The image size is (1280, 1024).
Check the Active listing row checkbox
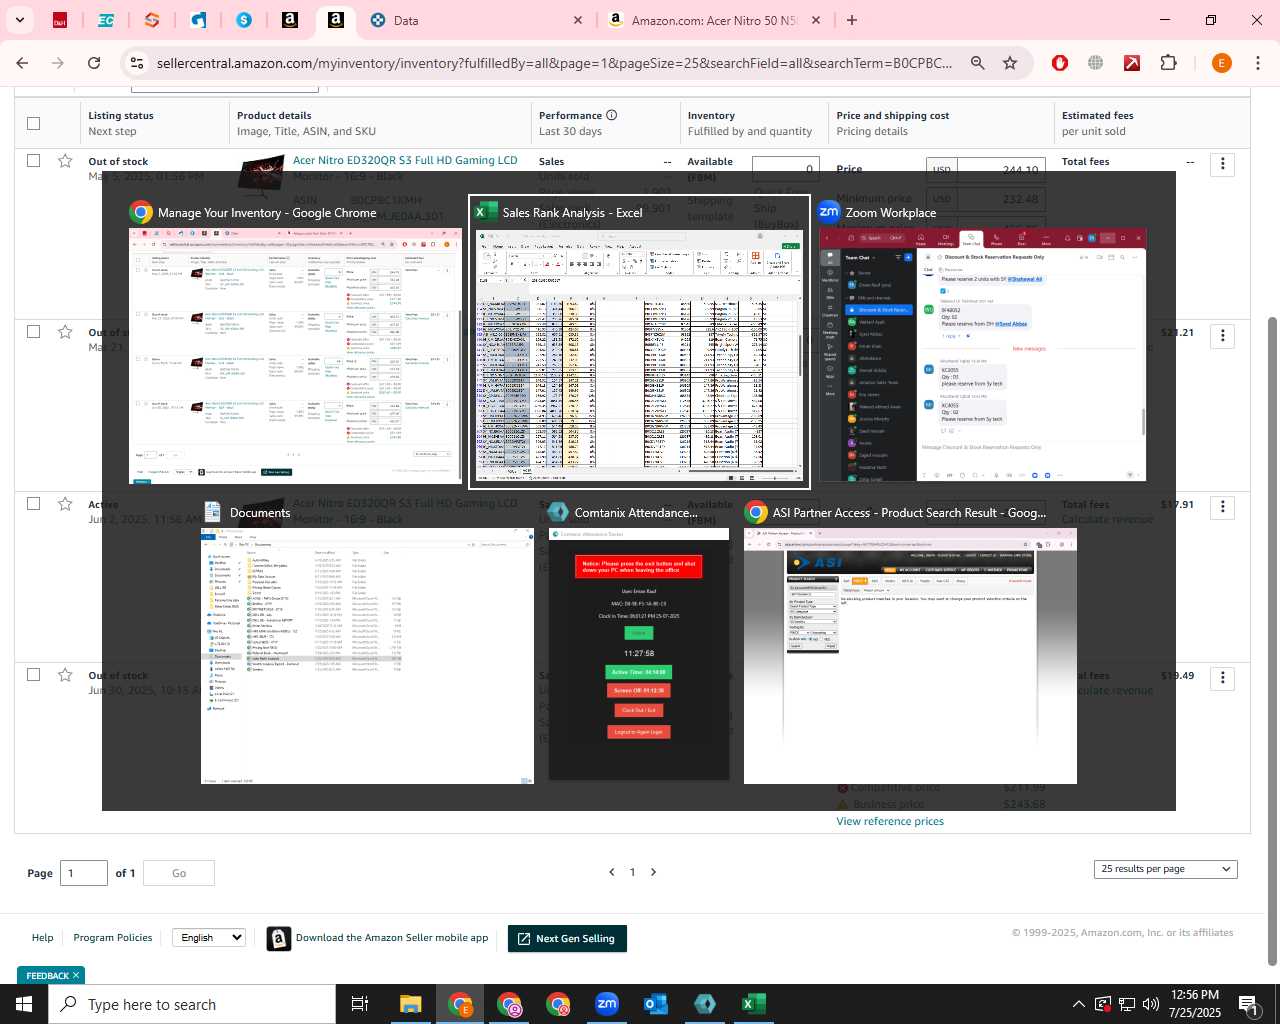34,503
